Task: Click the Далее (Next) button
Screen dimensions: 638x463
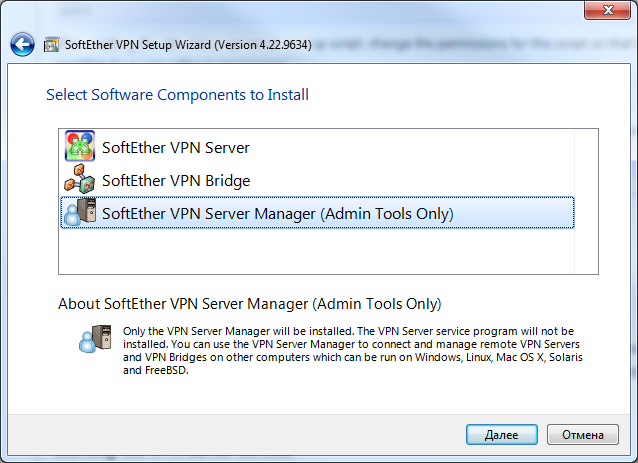Action: point(502,435)
